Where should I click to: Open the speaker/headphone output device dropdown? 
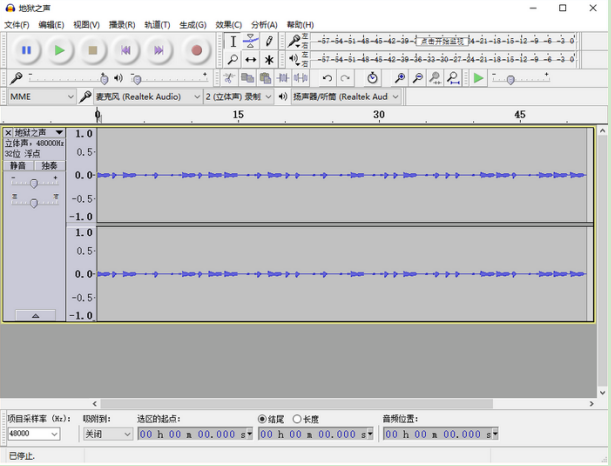[346, 97]
